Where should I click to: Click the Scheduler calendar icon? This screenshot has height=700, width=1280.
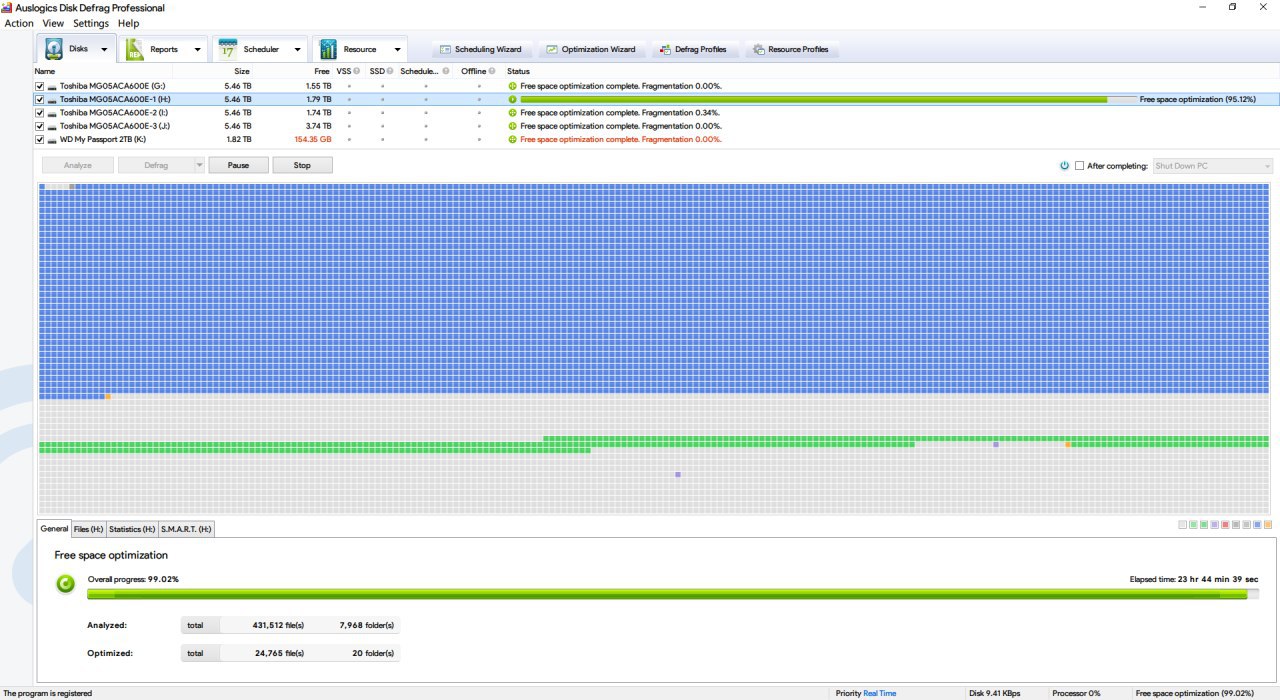228,49
